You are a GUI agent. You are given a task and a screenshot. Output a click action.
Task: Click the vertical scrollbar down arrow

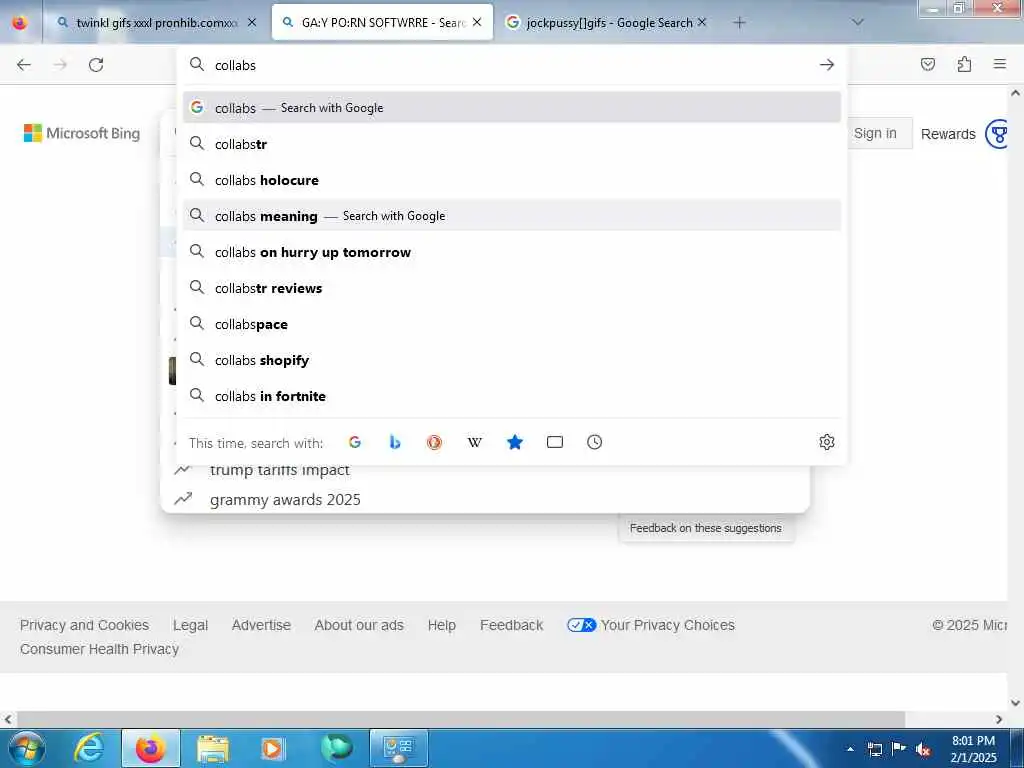coord(1015,703)
